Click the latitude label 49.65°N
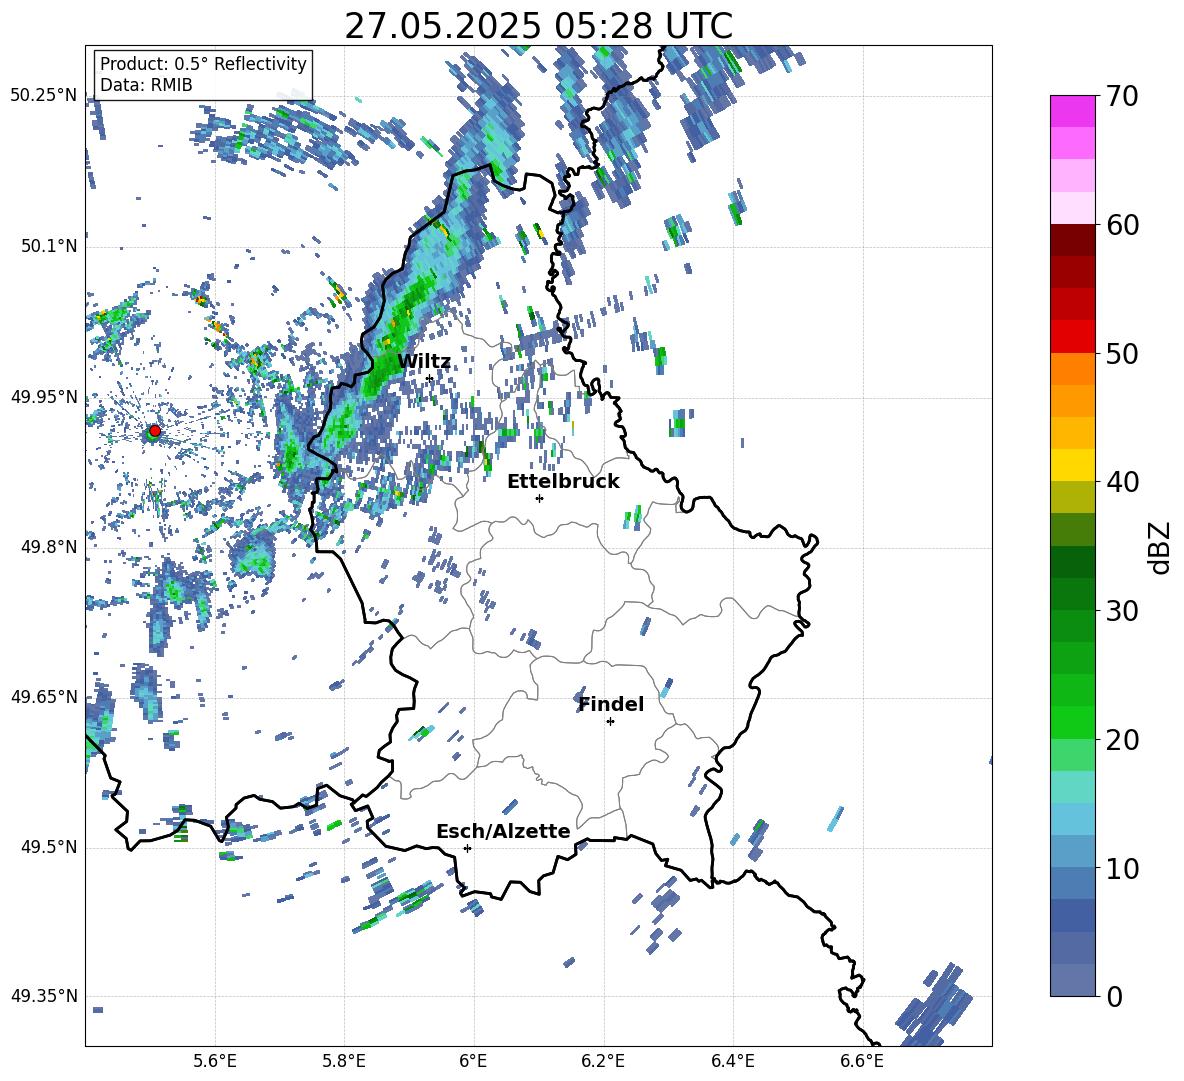The width and height of the screenshot is (1184, 1081). pos(44,696)
